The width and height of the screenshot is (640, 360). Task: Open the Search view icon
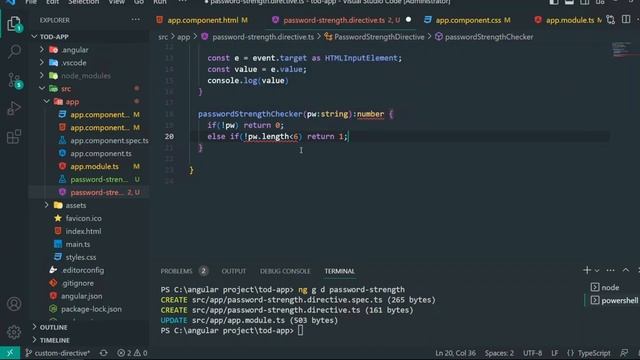click(x=14, y=52)
